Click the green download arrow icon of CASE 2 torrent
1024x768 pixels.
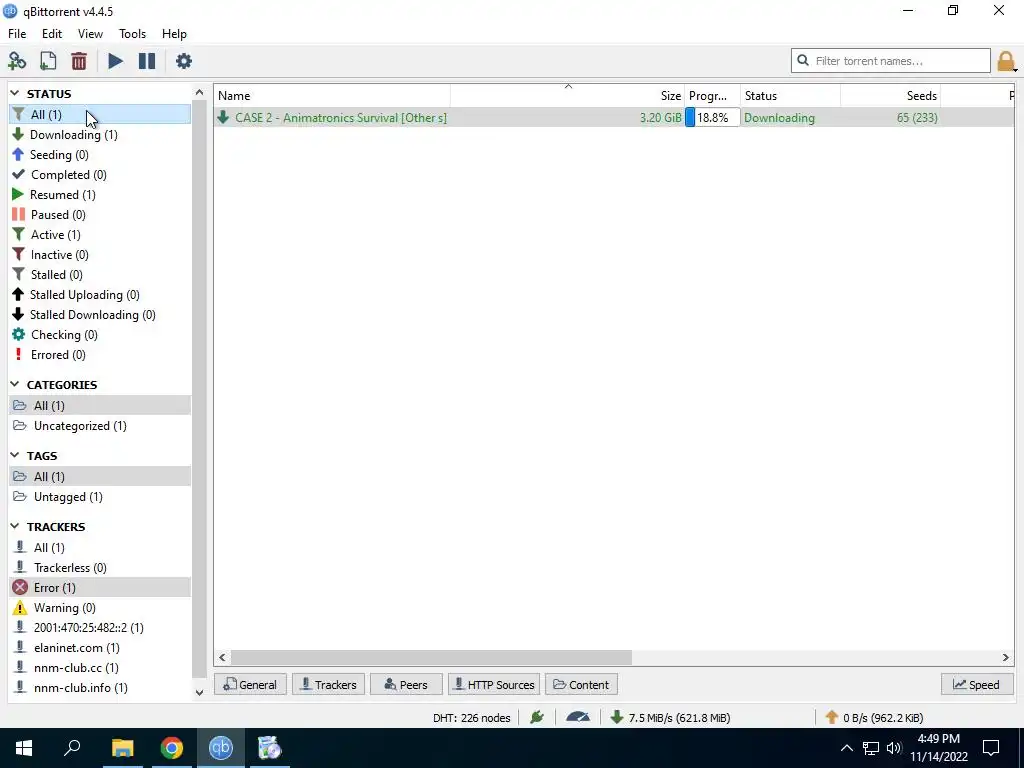[223, 117]
